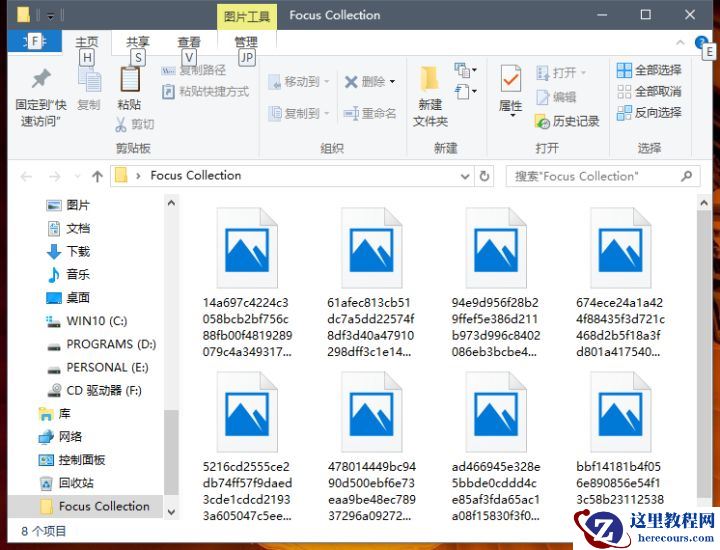Click the file list scroll up arrow
The height and width of the screenshot is (550, 720).
pyautogui.click(x=704, y=202)
